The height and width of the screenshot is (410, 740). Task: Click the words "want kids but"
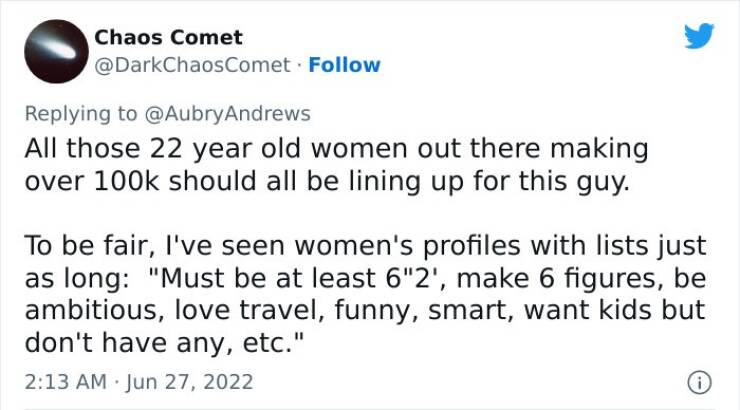(625, 305)
